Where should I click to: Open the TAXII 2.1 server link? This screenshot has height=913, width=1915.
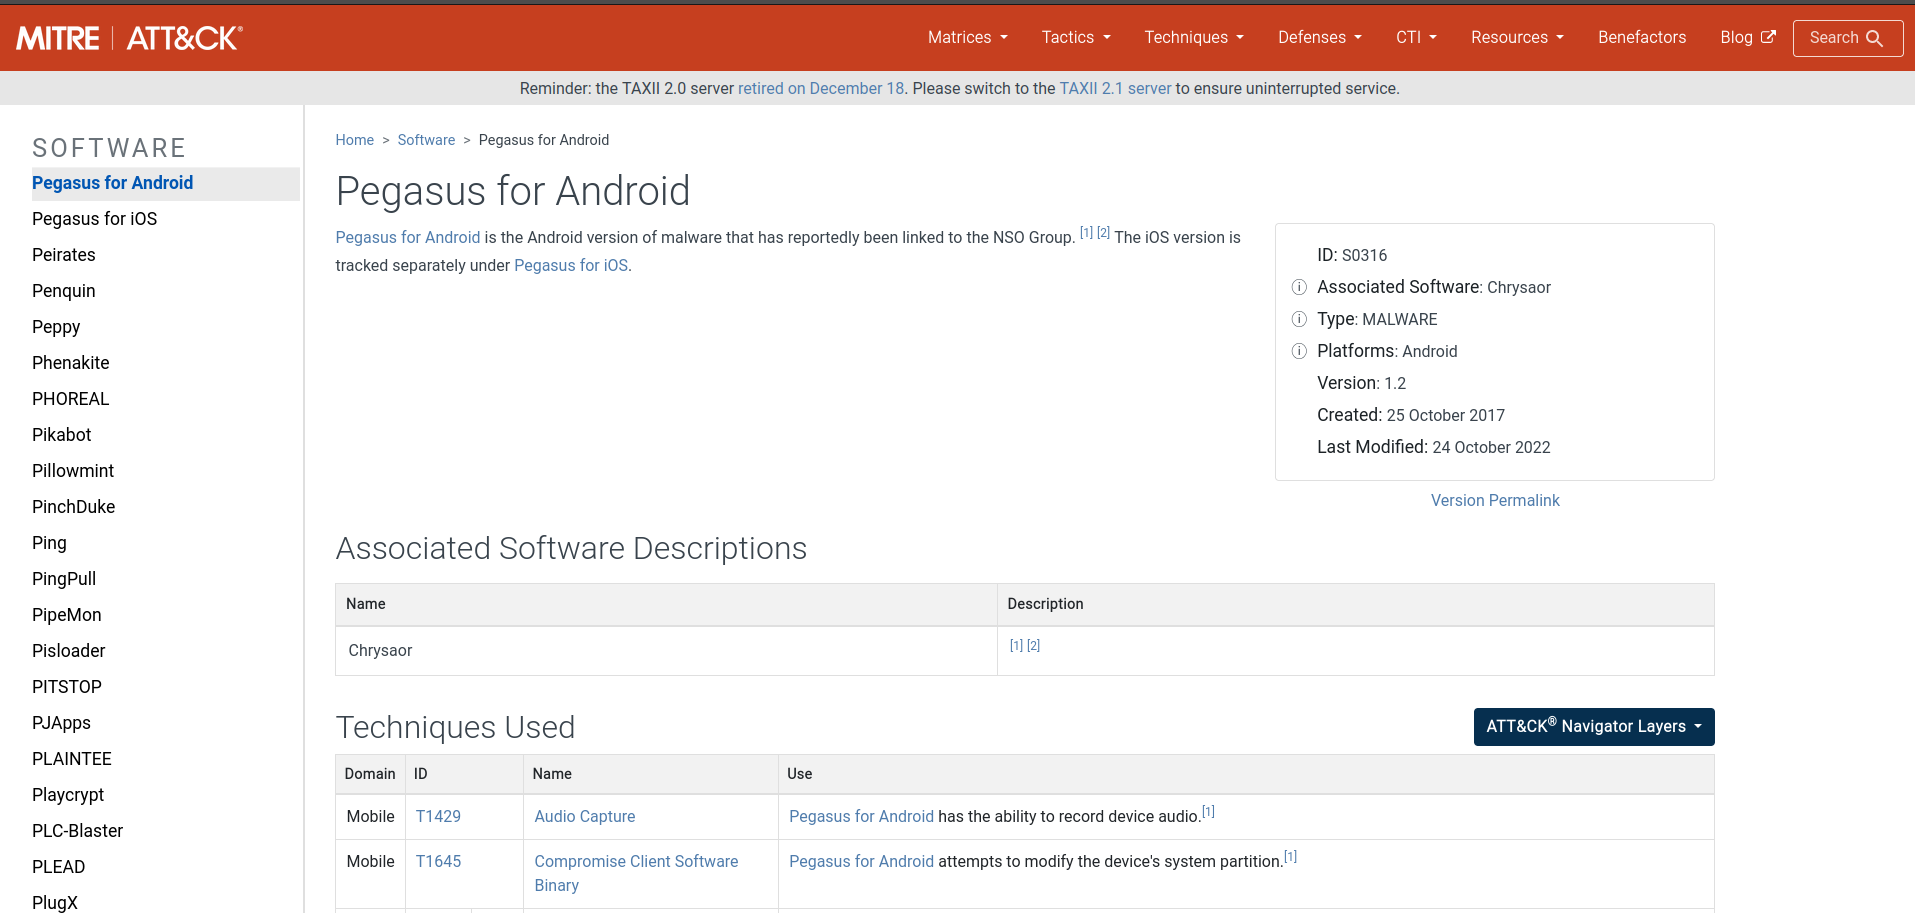click(x=1115, y=89)
